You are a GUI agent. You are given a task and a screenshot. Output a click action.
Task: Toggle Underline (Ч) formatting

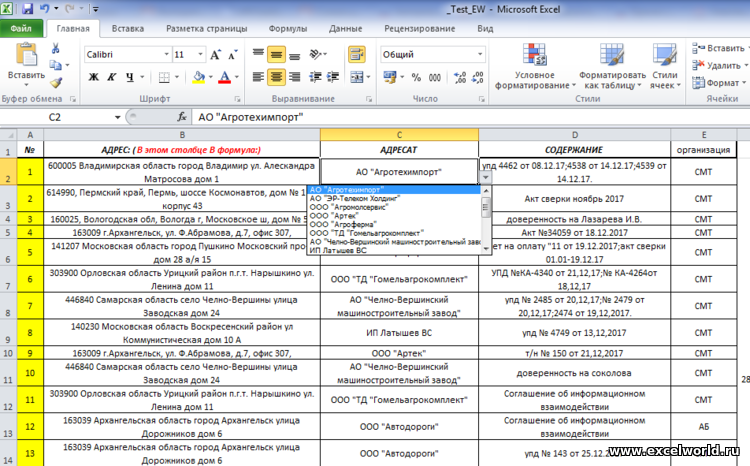(x=130, y=77)
